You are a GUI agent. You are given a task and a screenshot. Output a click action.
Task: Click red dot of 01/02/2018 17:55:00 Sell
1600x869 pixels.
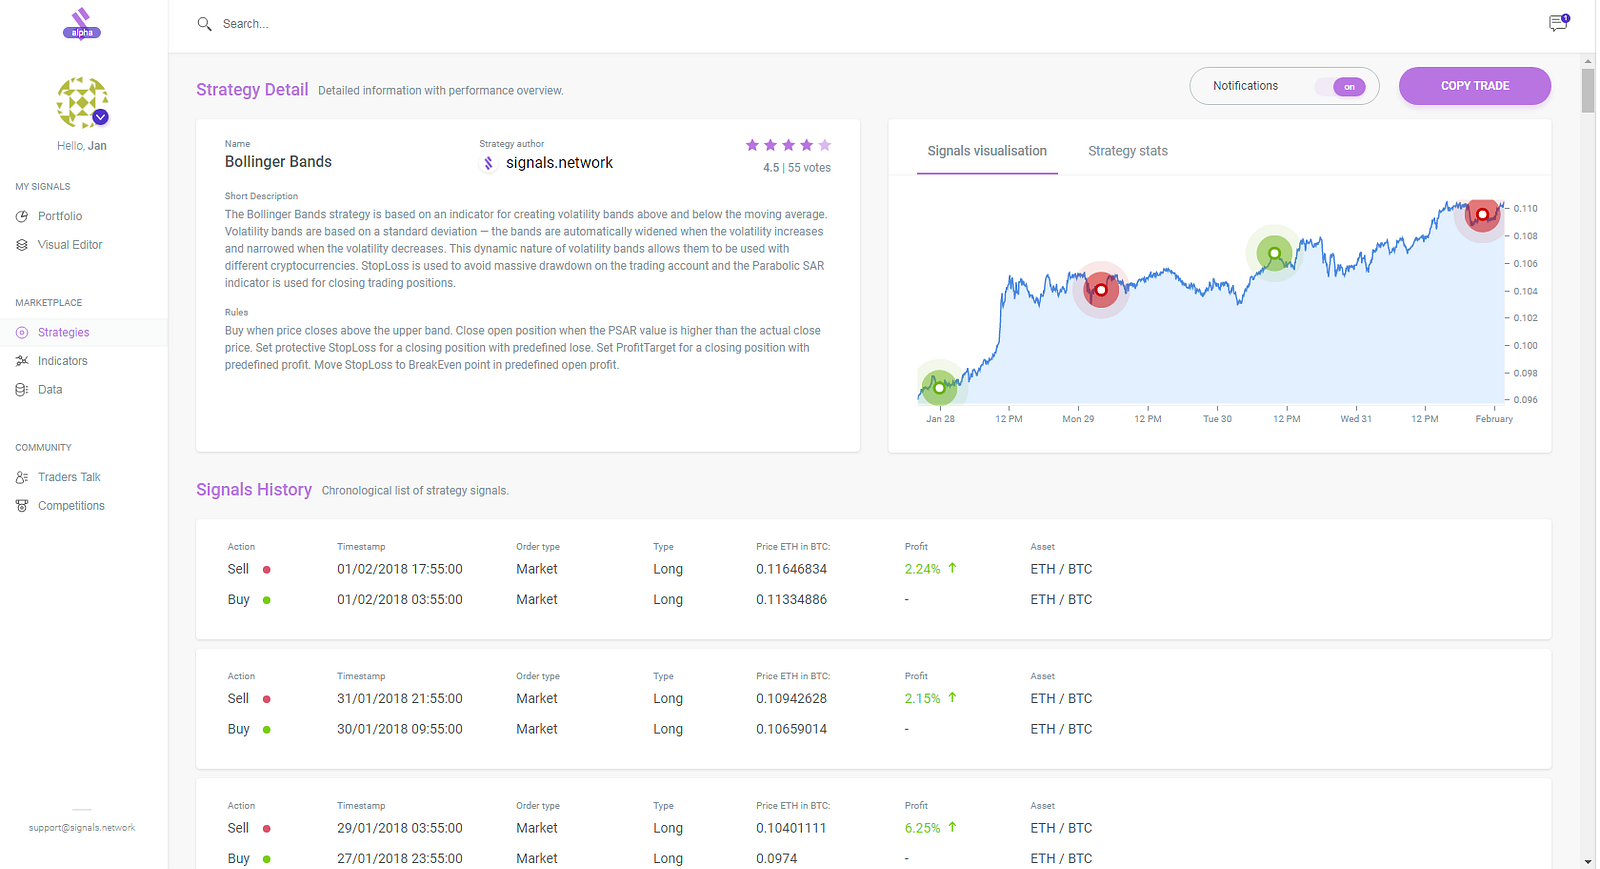(267, 570)
